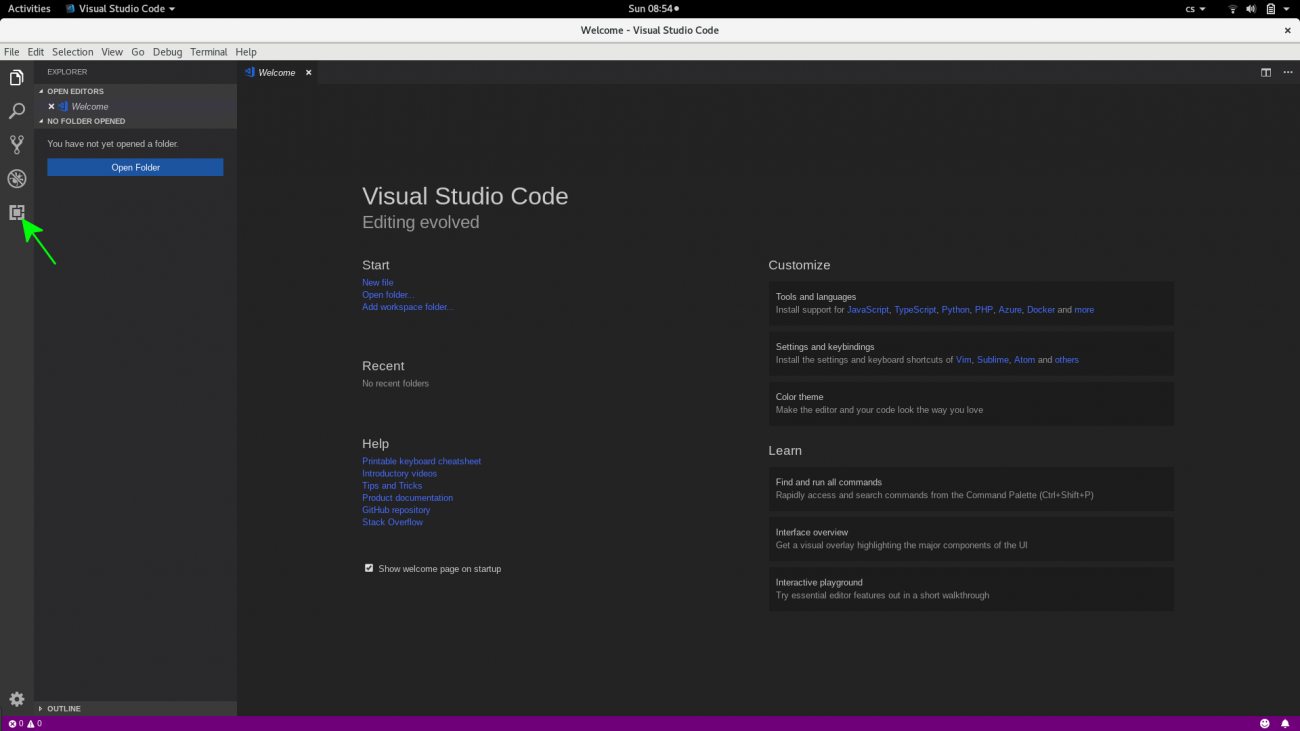Screen dimensions: 1300x731
Task: Toggle the Show welcome page on startup checkbox
Action: point(369,568)
